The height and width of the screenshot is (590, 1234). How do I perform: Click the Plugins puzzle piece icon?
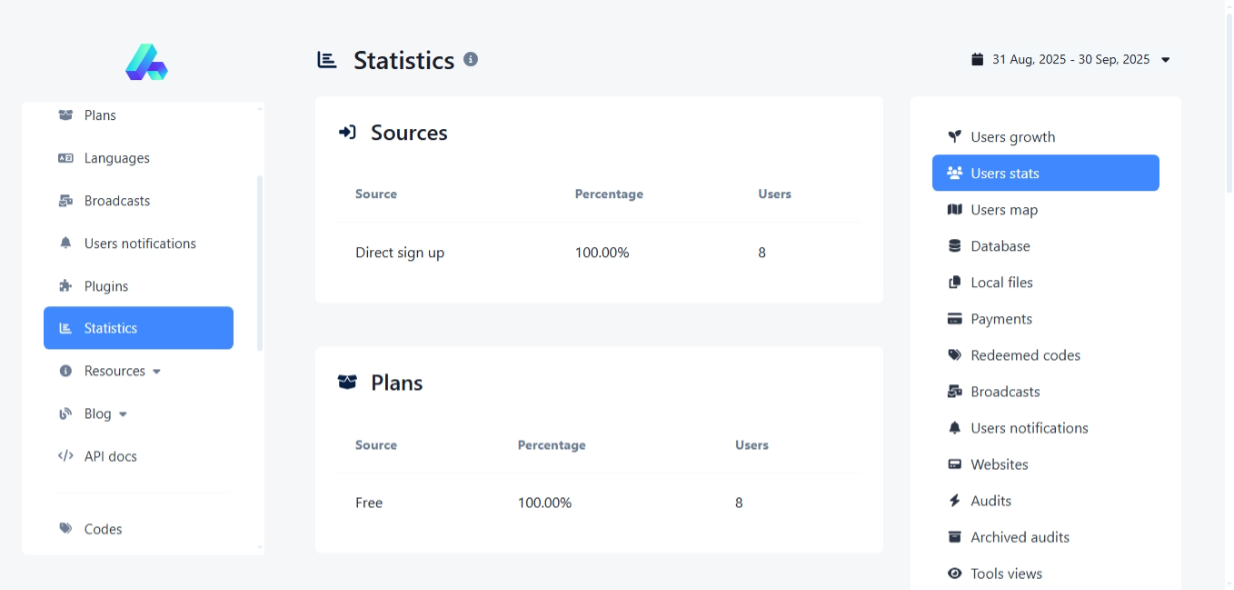tap(66, 286)
